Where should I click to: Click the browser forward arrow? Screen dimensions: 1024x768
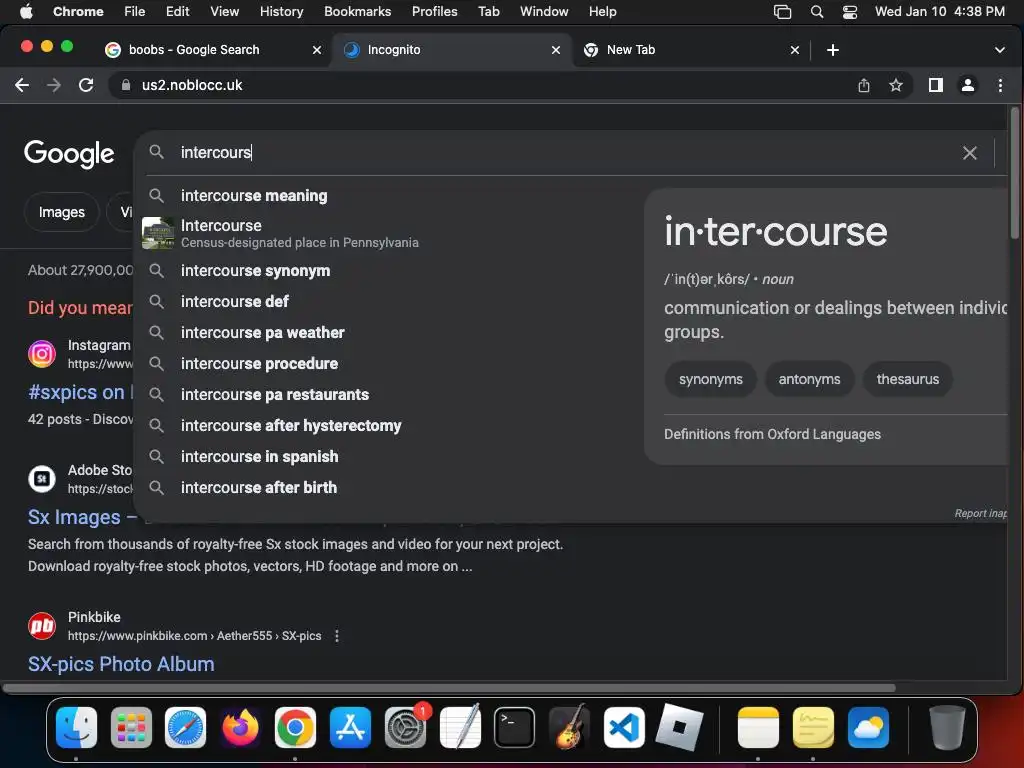[54, 85]
